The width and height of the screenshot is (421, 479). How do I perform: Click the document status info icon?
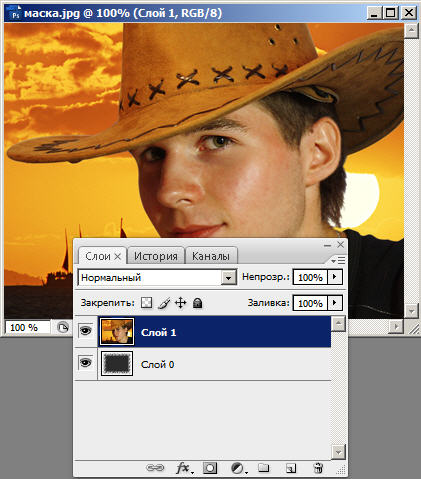click(x=63, y=327)
